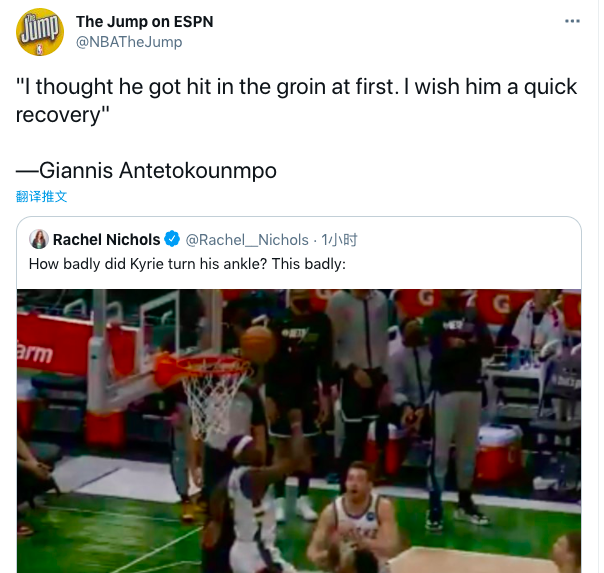Image resolution: width=604 pixels, height=573 pixels.
Task: Open the three-dot more options menu
Action: click(572, 21)
